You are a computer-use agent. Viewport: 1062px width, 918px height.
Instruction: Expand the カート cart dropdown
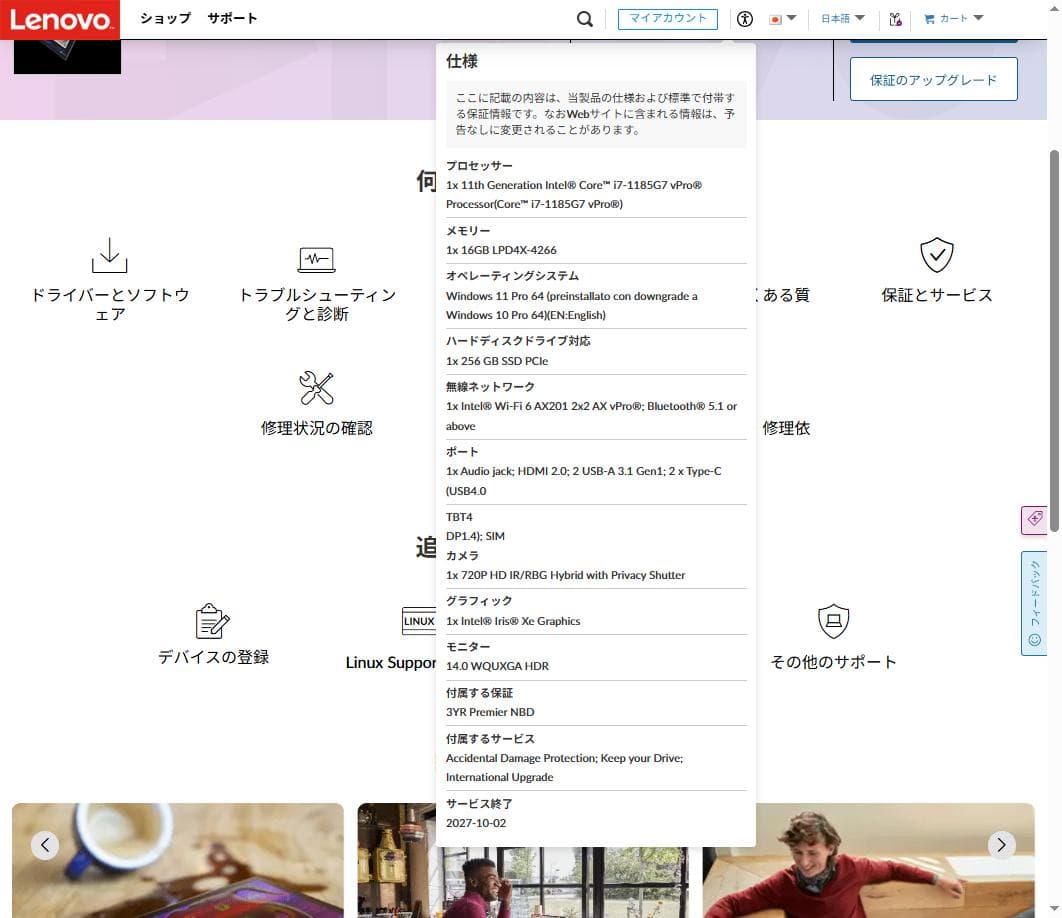pos(954,19)
